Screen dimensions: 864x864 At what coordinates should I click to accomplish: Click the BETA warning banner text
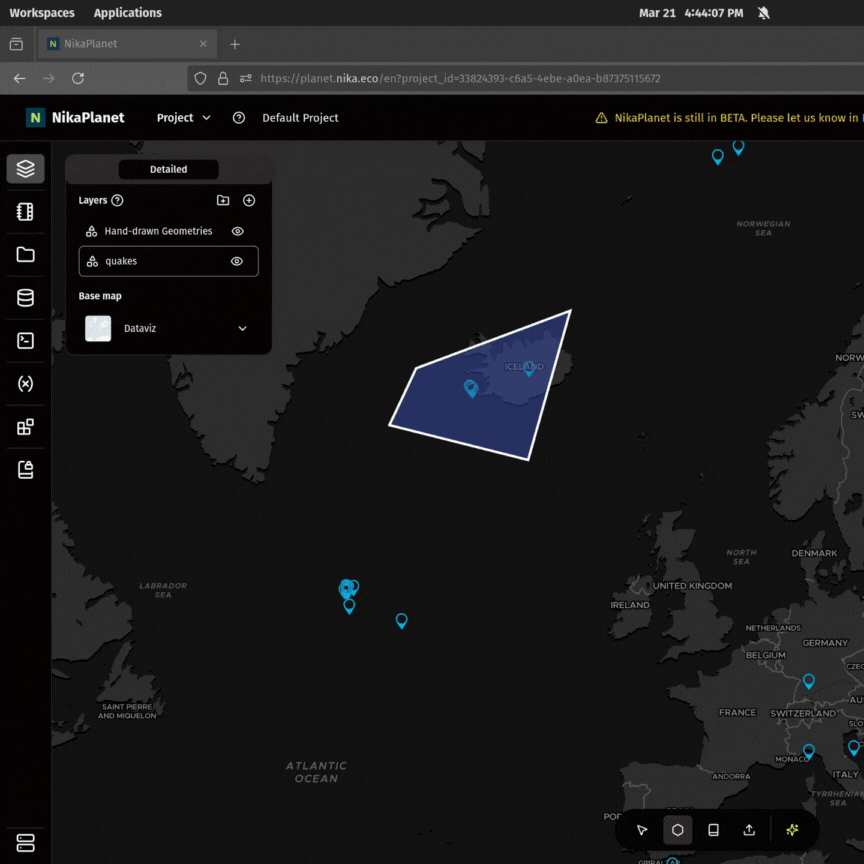click(738, 118)
